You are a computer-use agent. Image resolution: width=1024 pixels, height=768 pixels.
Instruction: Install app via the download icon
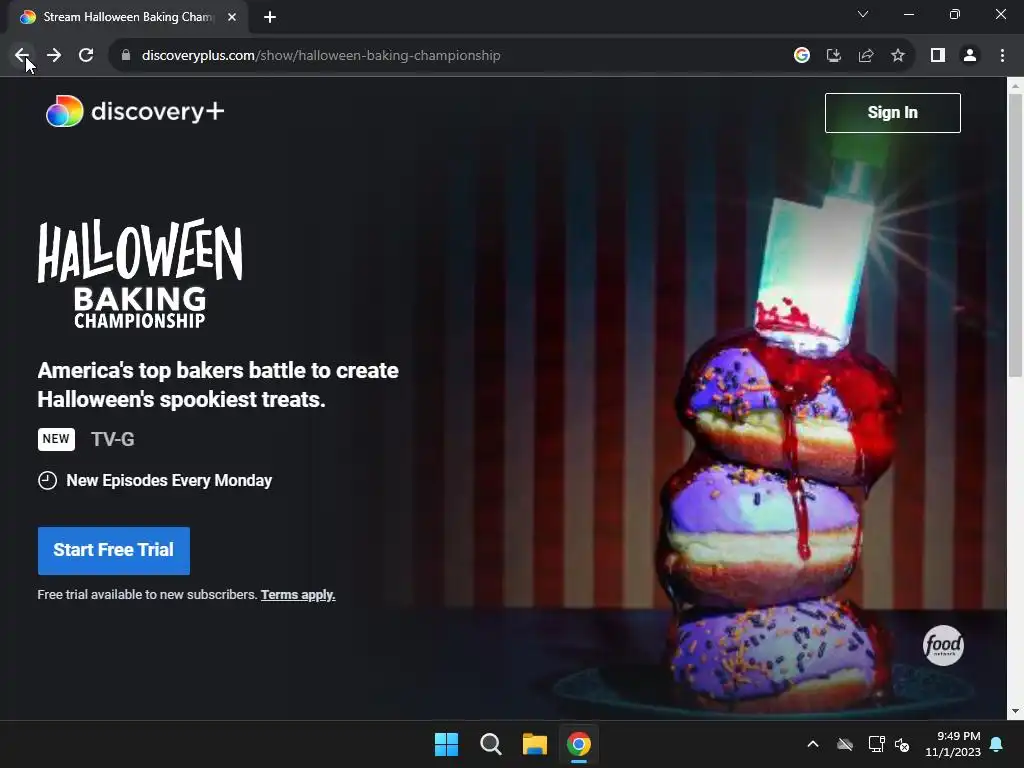pyautogui.click(x=833, y=56)
